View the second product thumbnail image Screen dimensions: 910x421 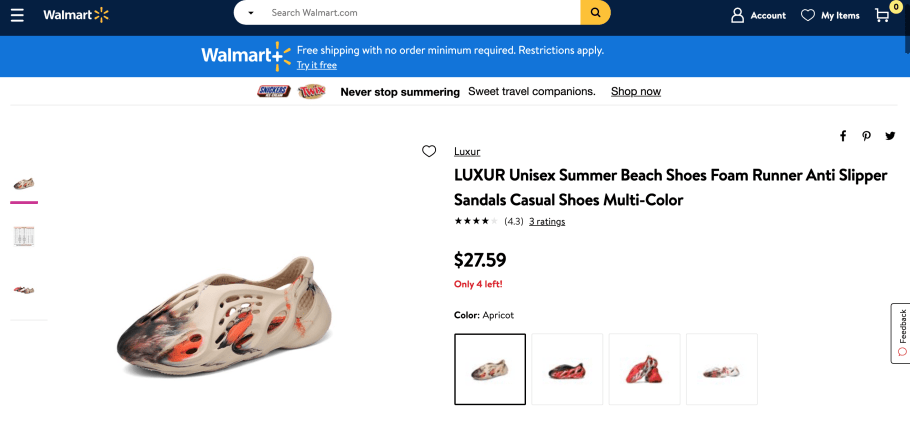click(x=24, y=236)
